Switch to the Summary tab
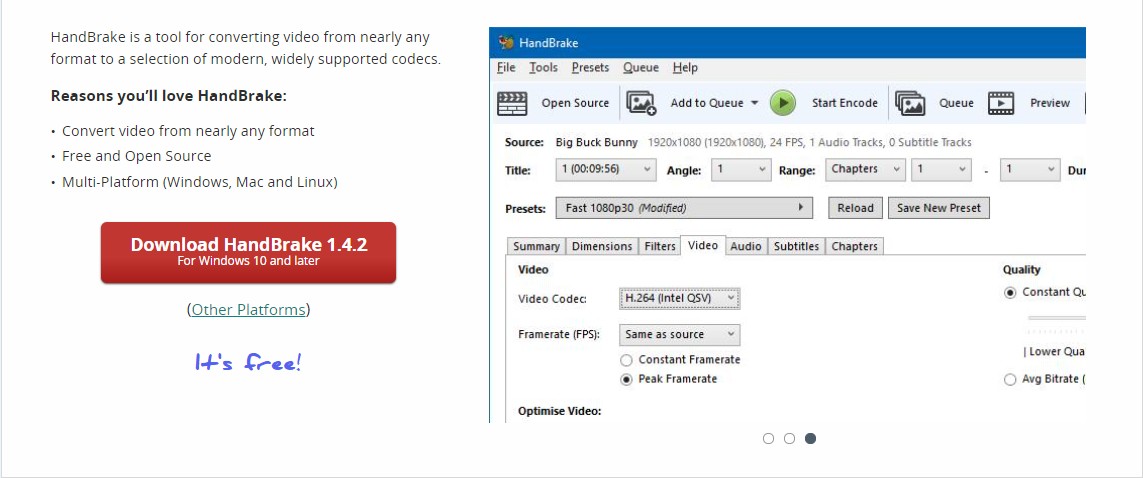1143x478 pixels. [537, 246]
